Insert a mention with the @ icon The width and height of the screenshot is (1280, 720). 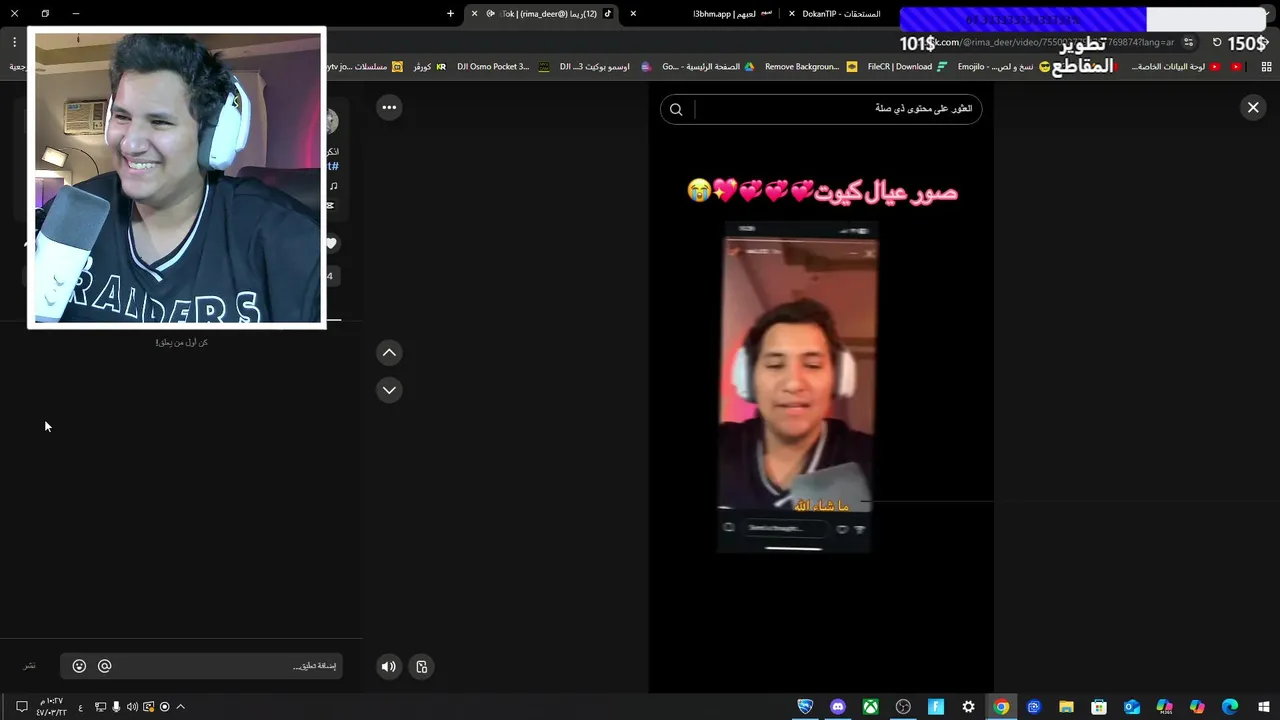coord(104,666)
